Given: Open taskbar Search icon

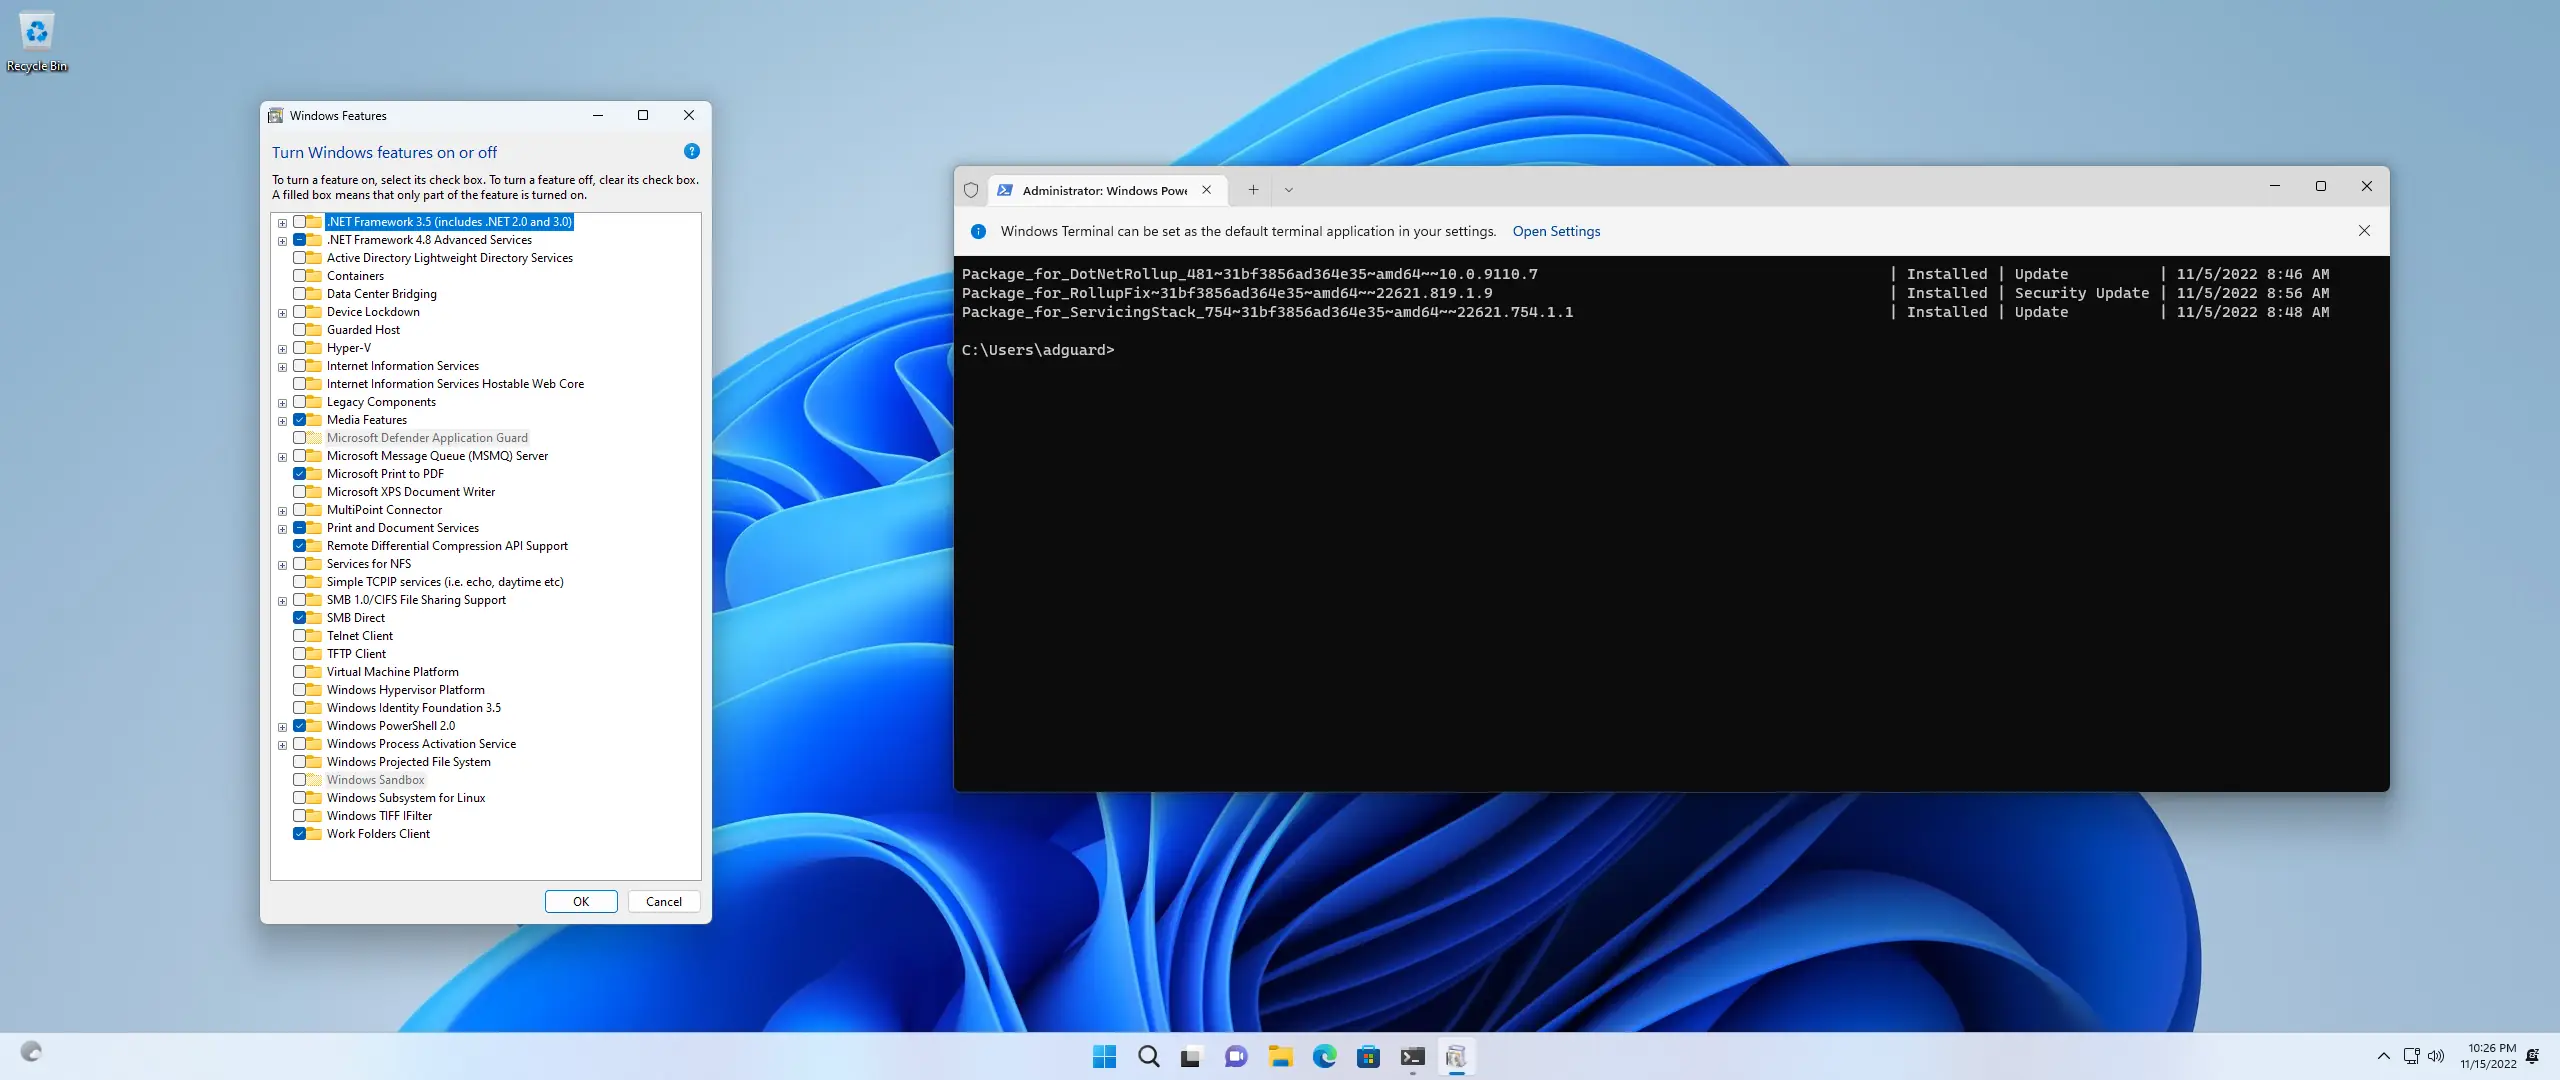Looking at the screenshot, I should click(x=1148, y=1057).
